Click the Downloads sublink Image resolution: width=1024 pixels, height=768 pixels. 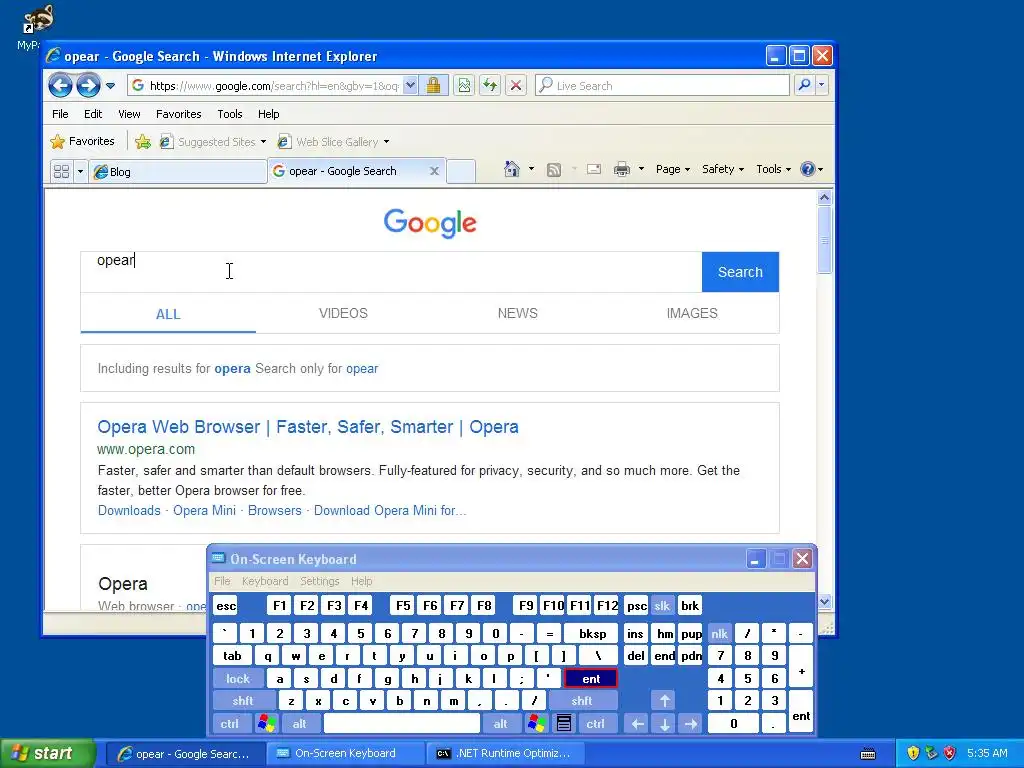click(x=129, y=510)
